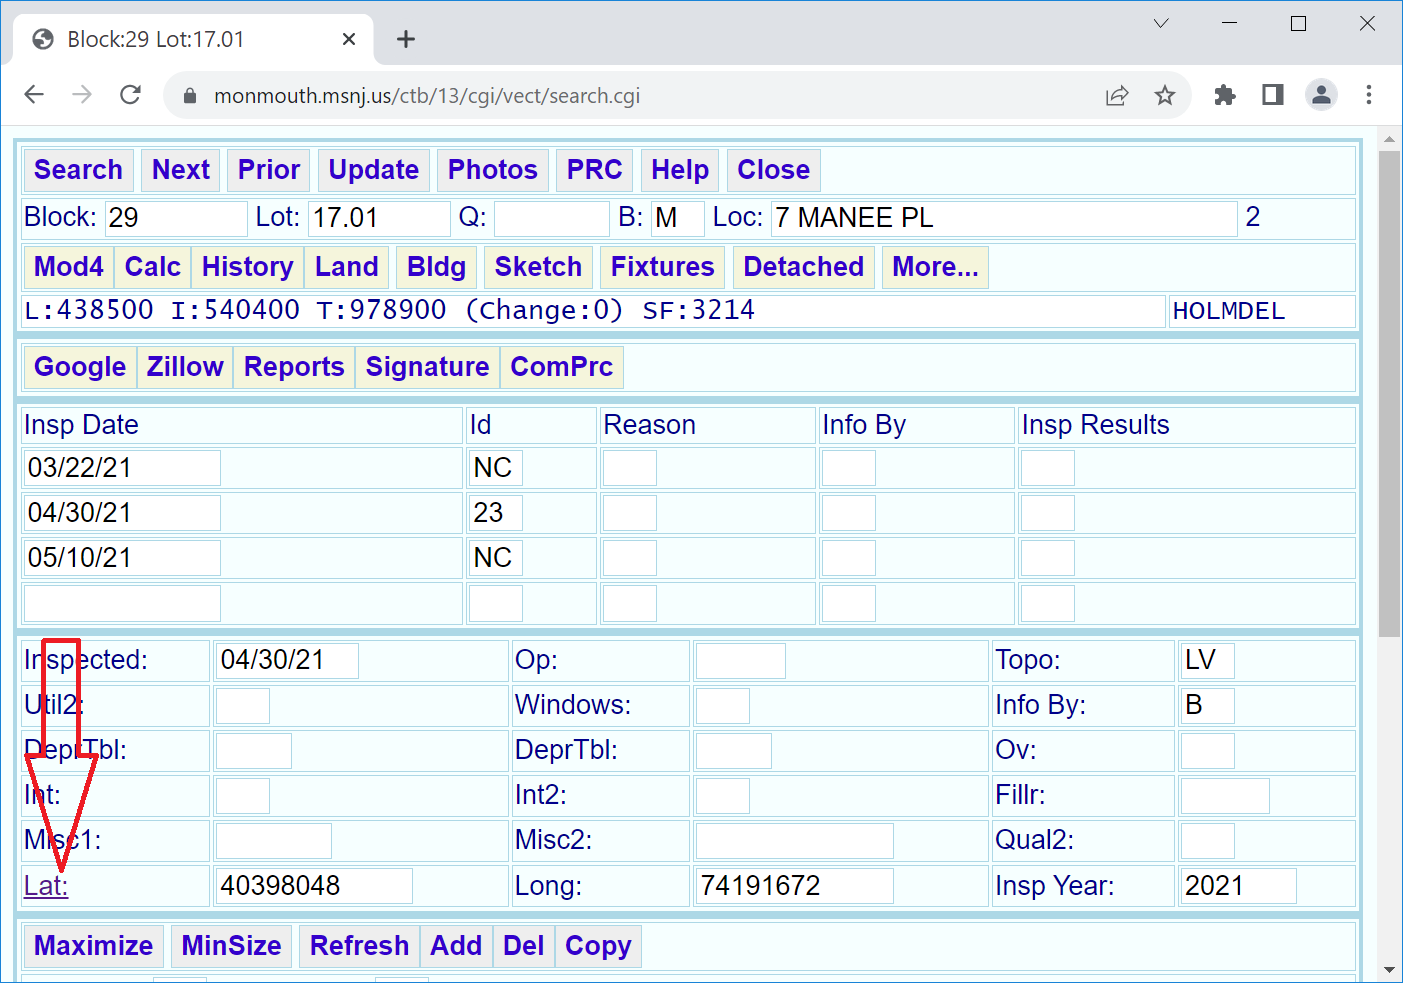Viewport: 1403px width, 983px height.
Task: Open Zillow lookup for property
Action: [x=185, y=367]
